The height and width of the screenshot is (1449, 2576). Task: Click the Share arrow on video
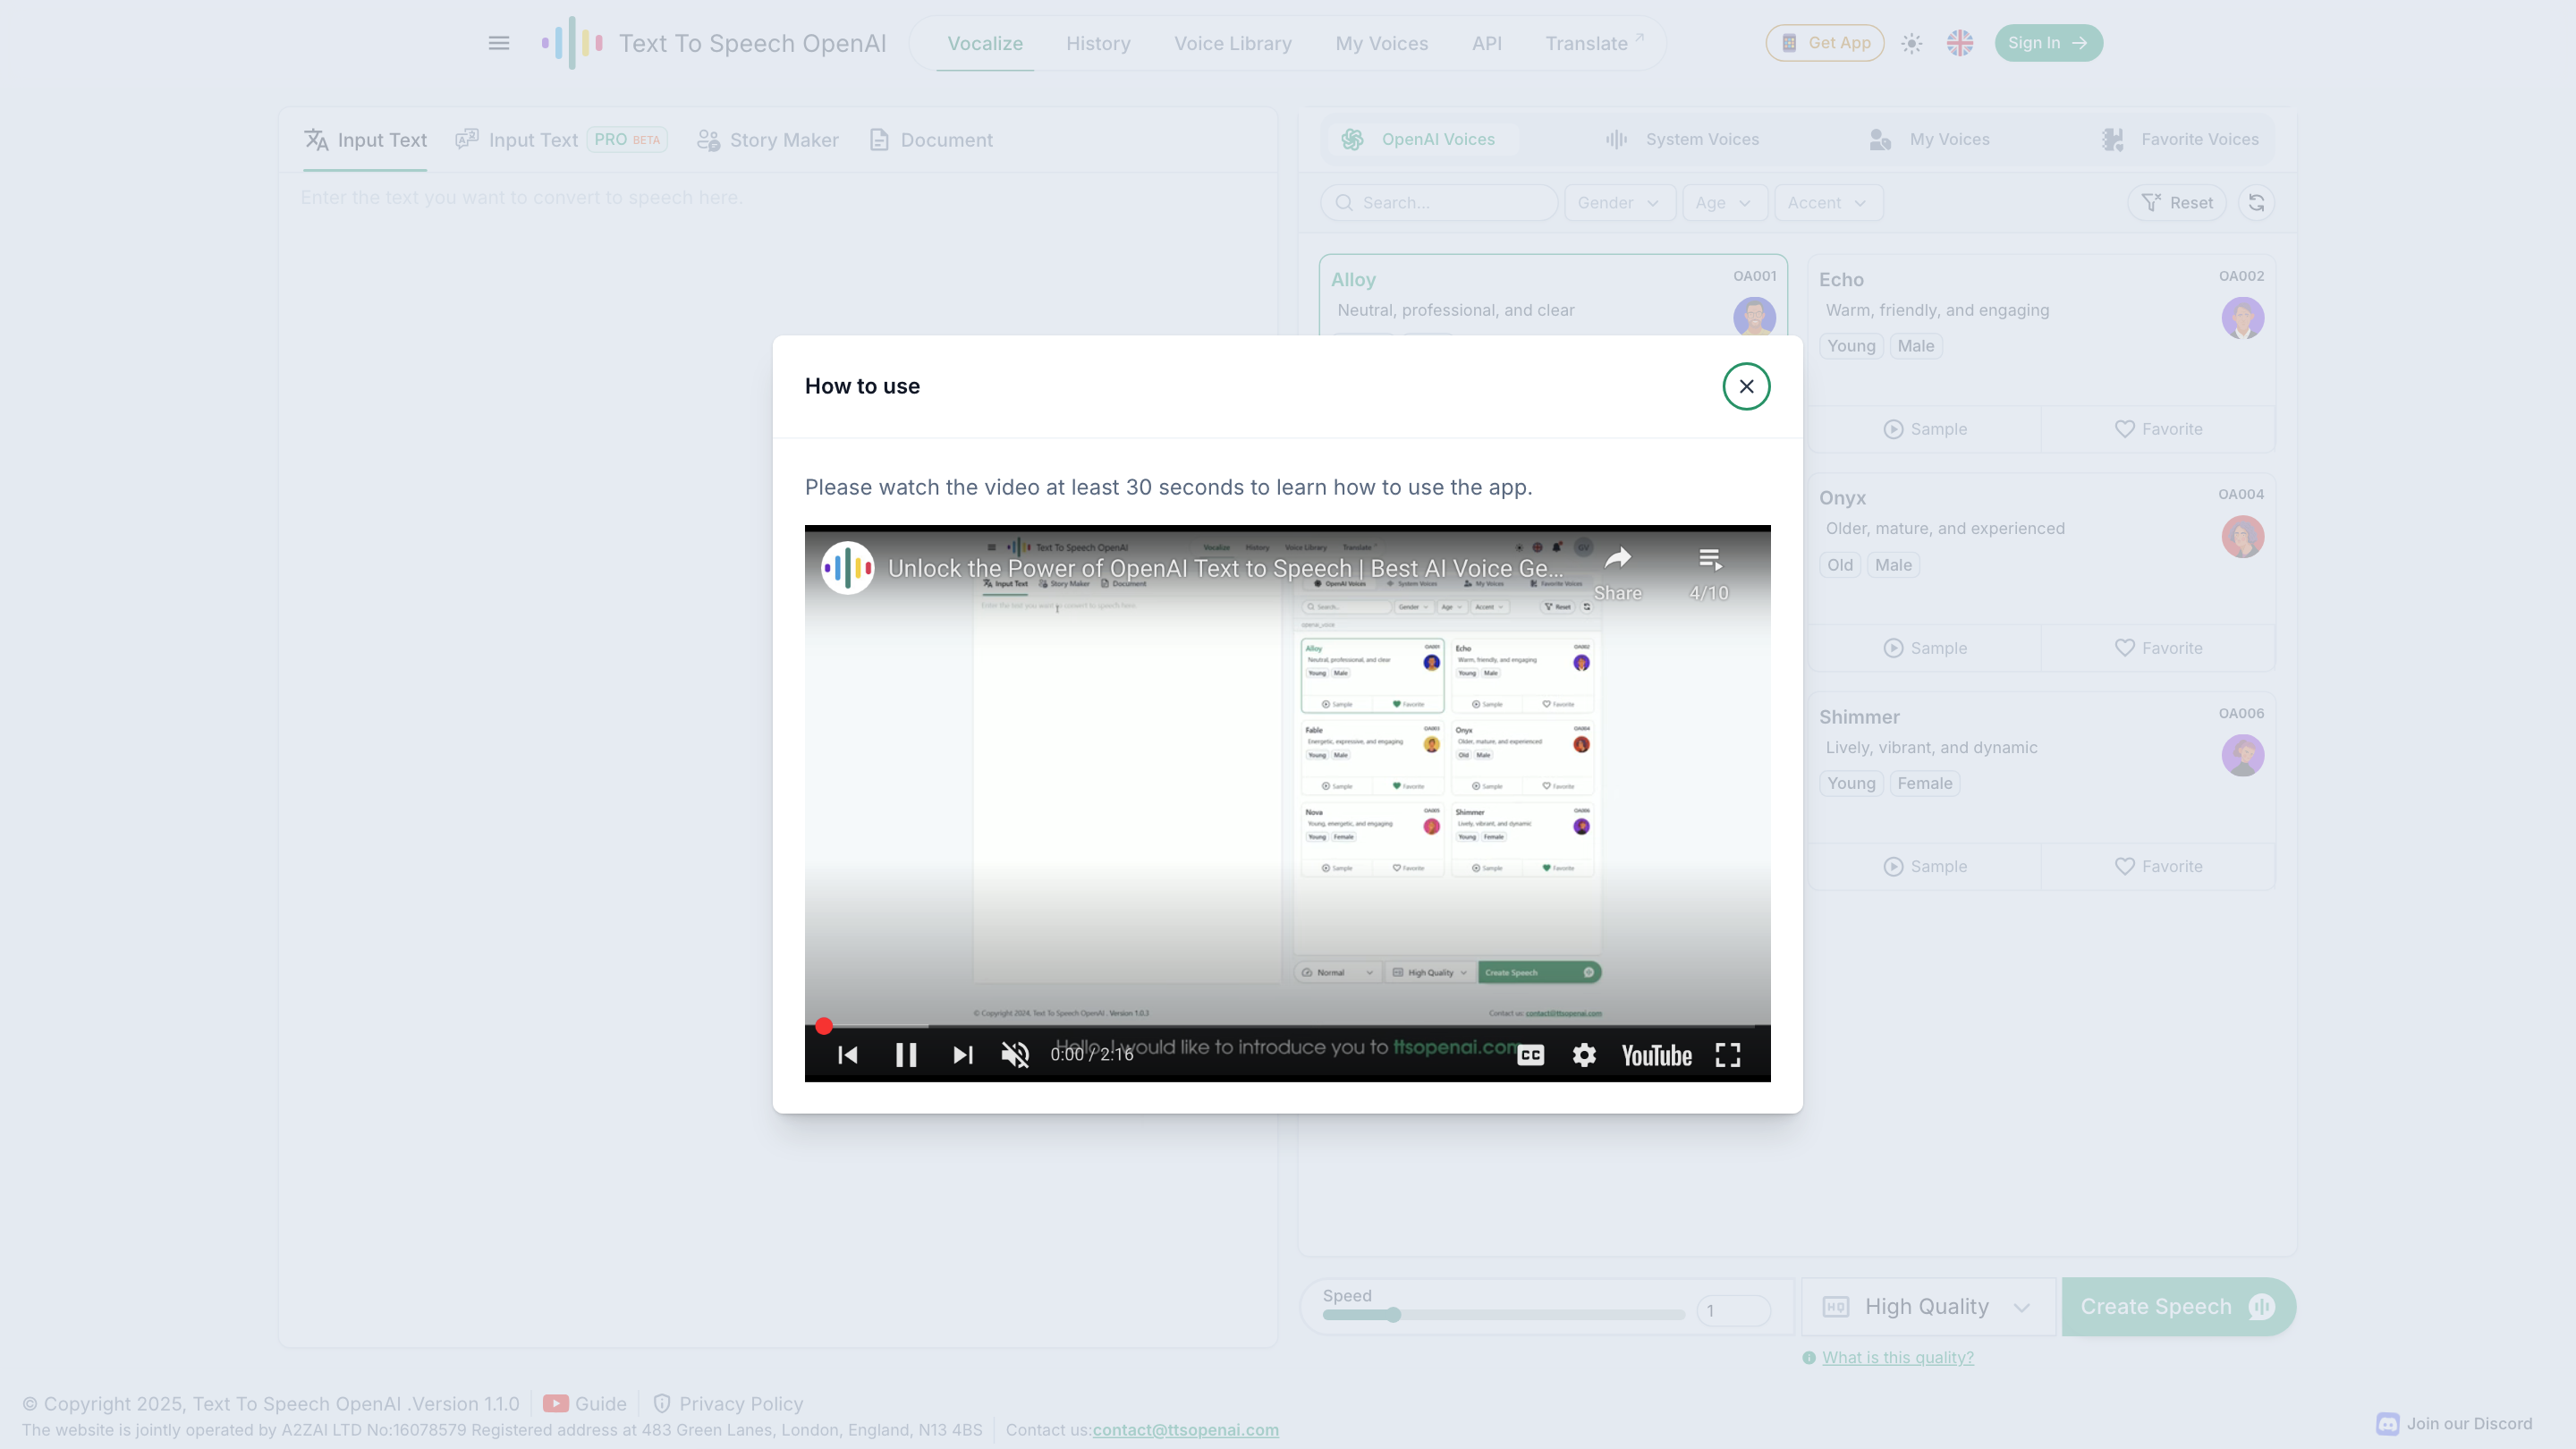1617,560
